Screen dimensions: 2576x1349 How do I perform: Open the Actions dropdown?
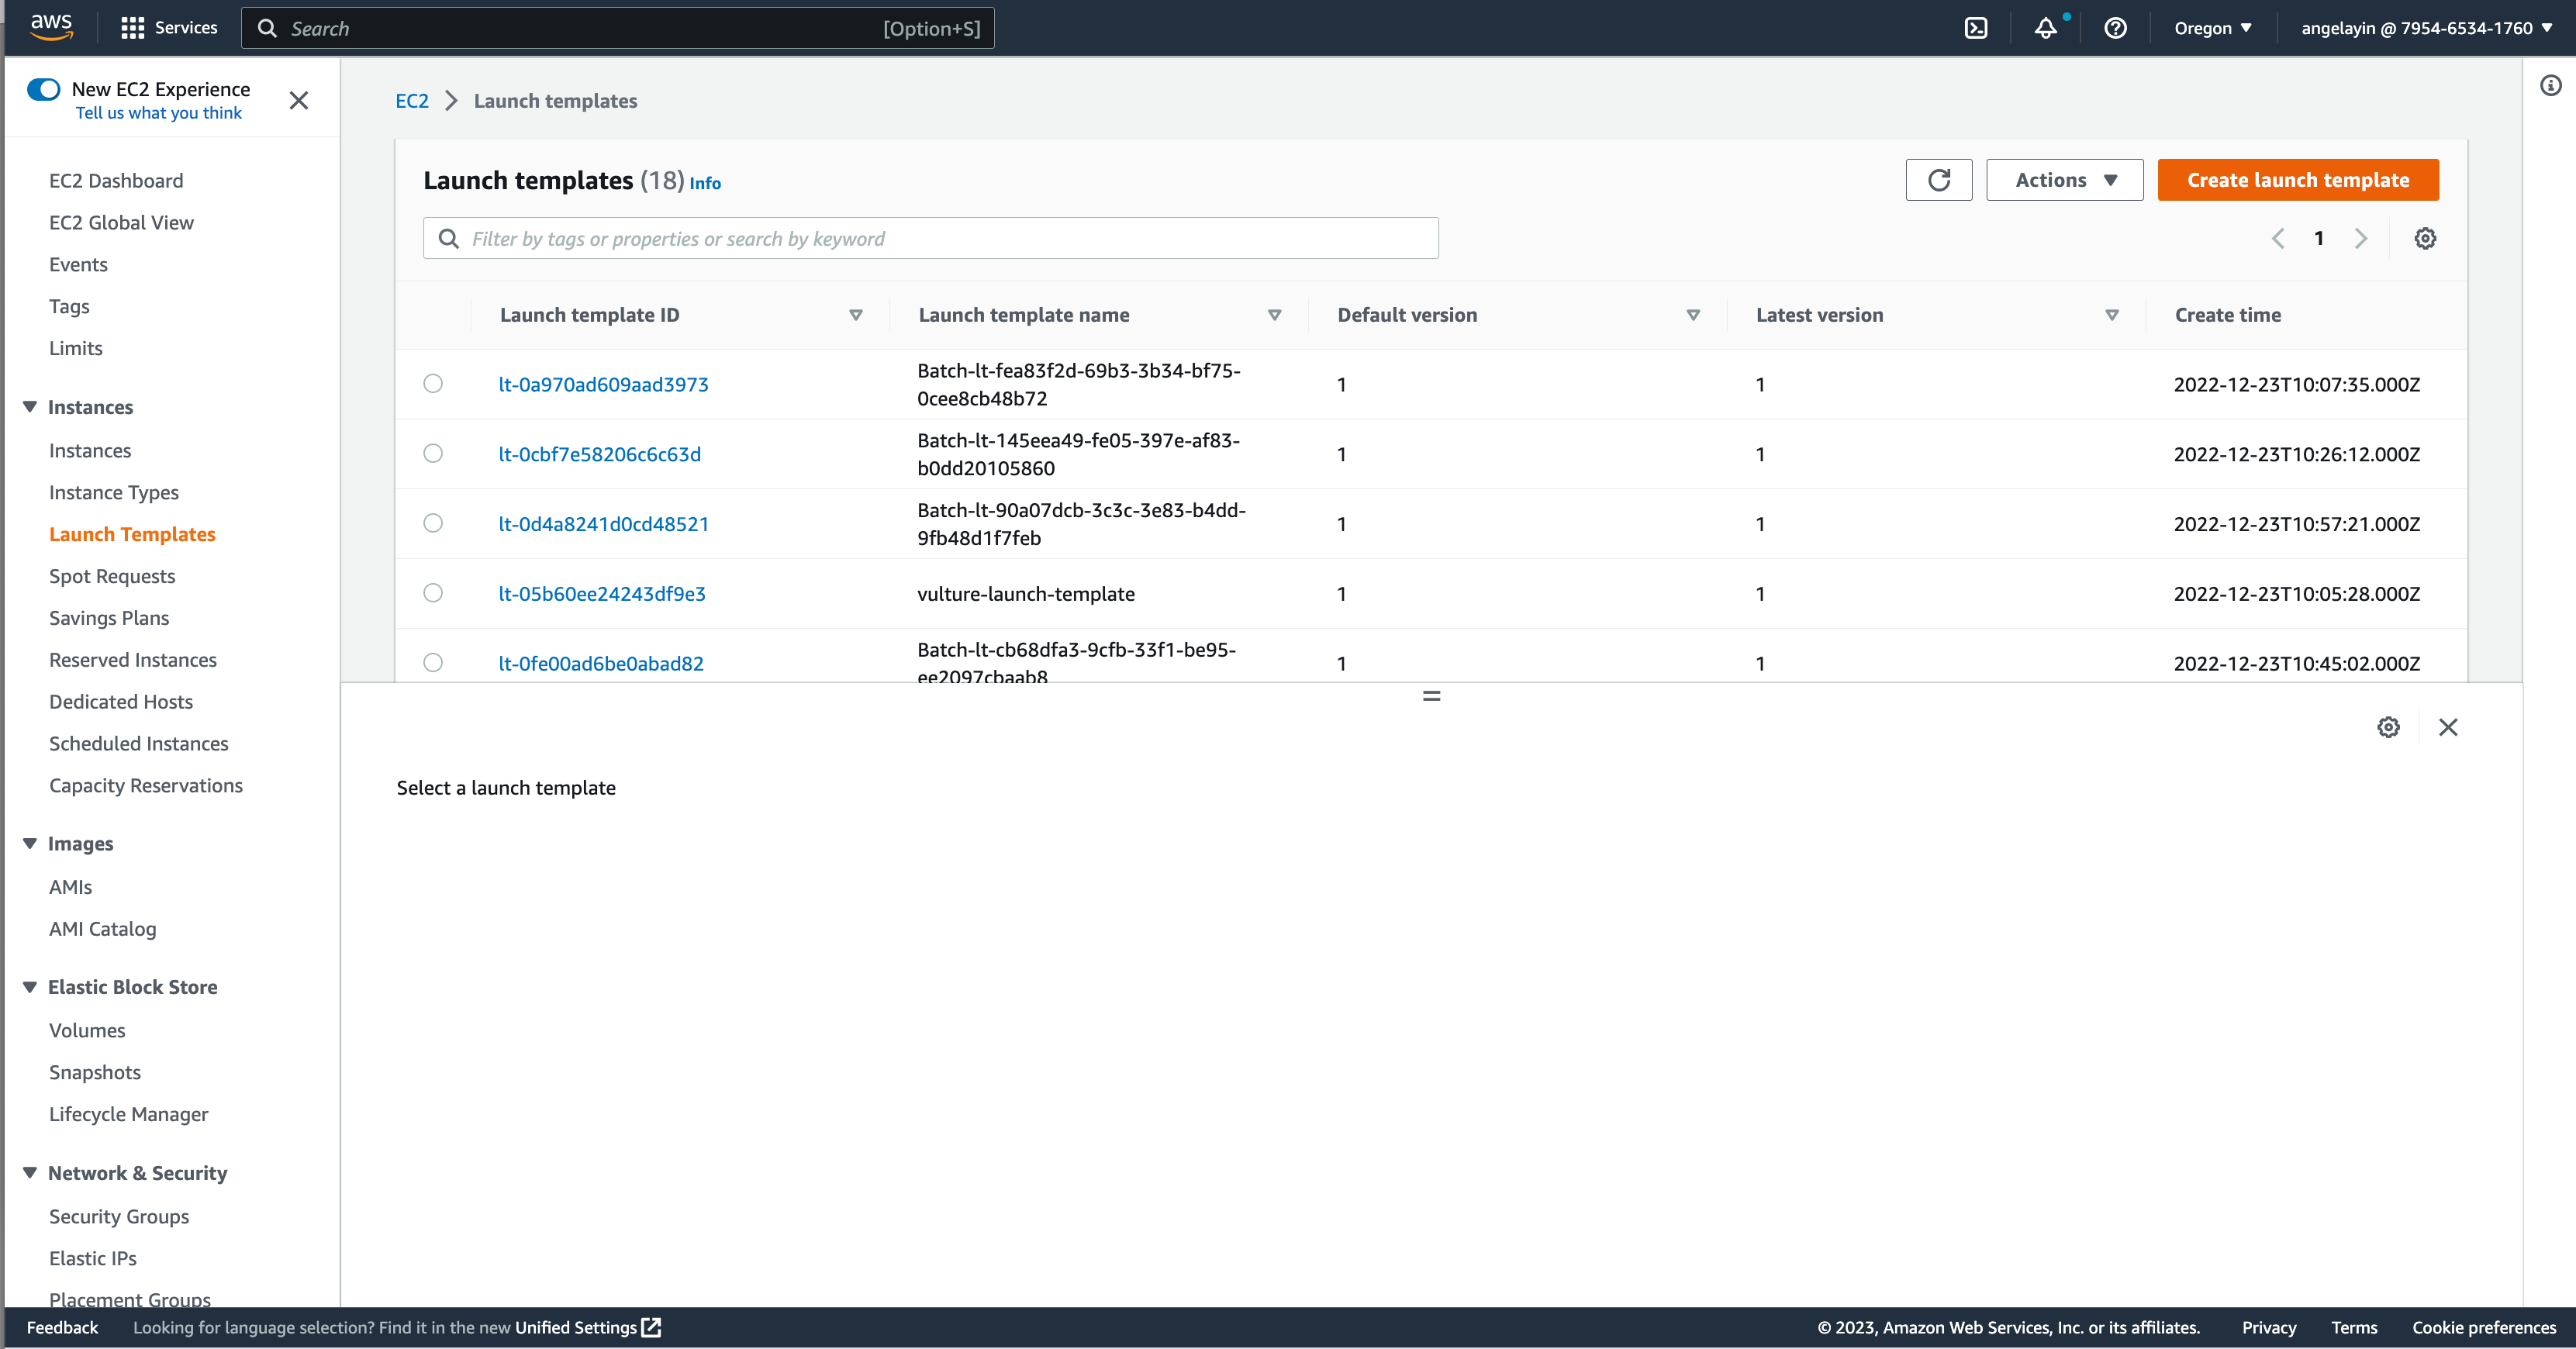coord(2064,180)
